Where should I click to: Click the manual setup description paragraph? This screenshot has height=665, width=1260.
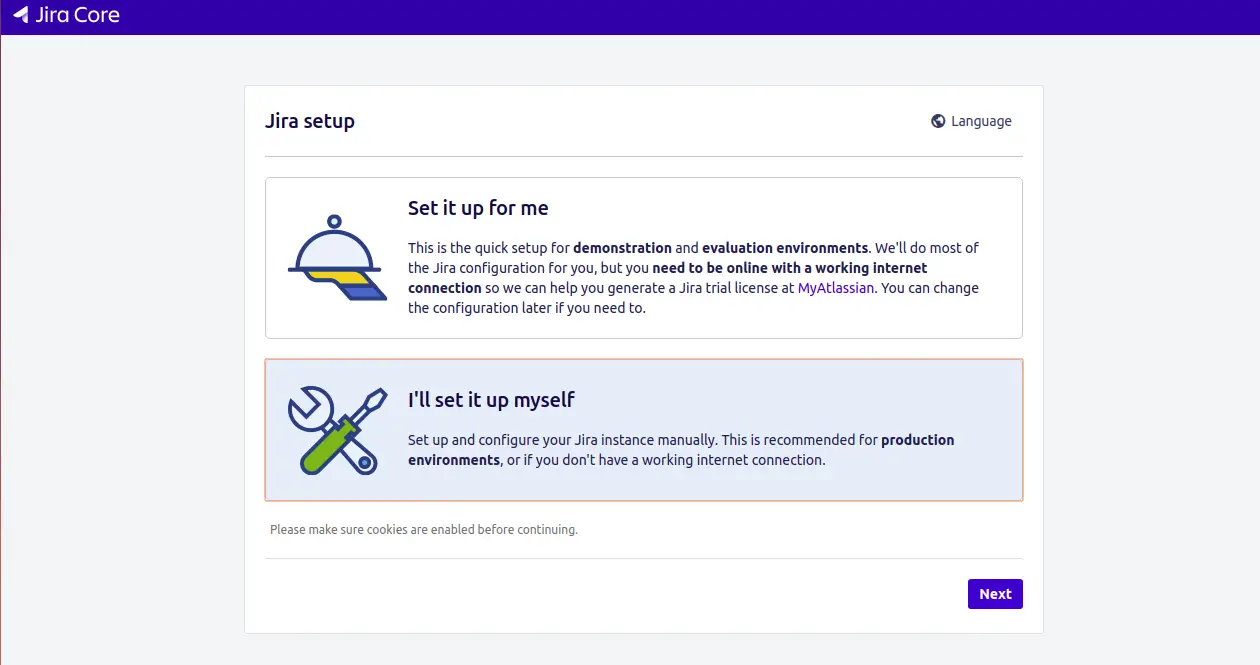[681, 450]
